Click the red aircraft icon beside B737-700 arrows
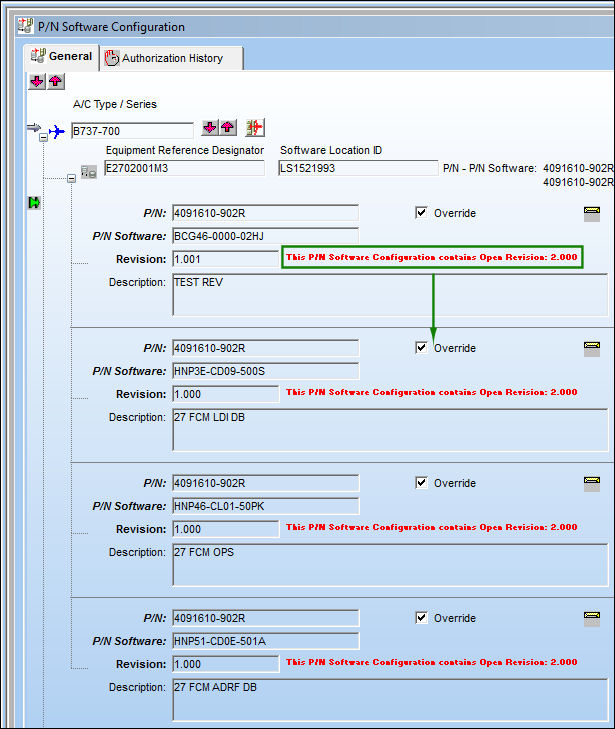Viewport: 615px width, 729px height. pyautogui.click(x=255, y=127)
